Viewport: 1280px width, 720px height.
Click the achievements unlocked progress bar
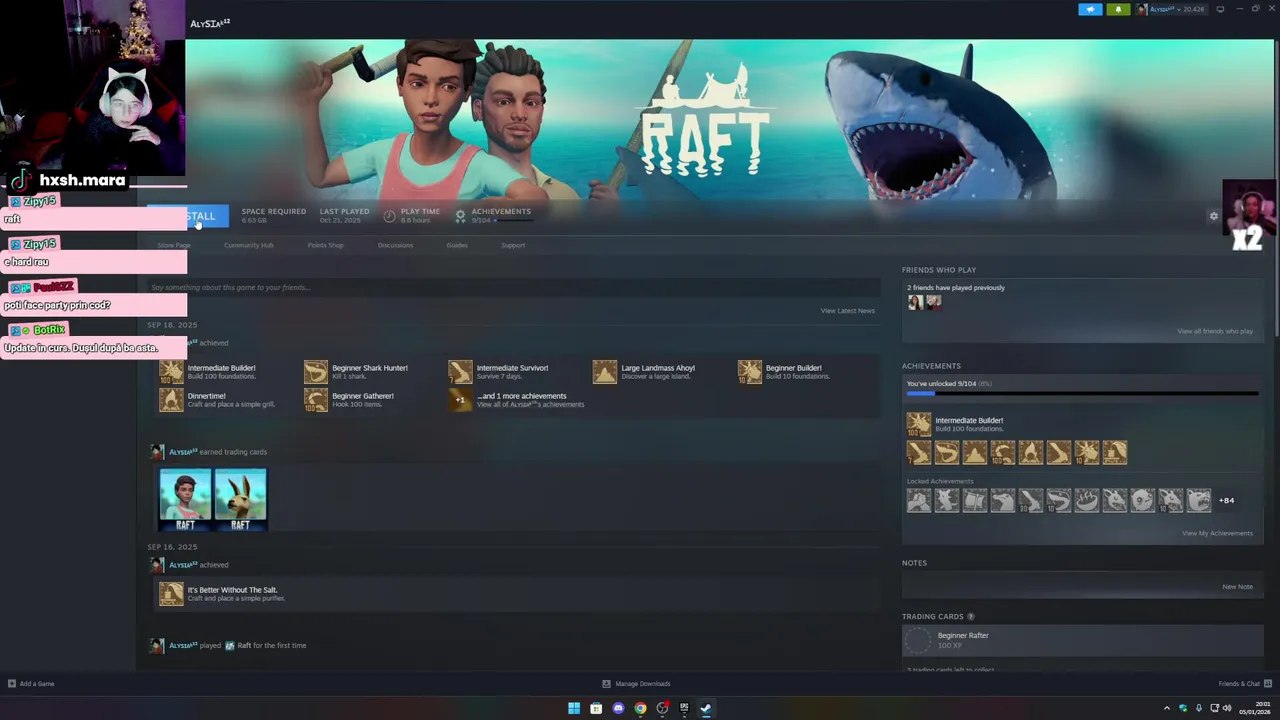[1082, 394]
